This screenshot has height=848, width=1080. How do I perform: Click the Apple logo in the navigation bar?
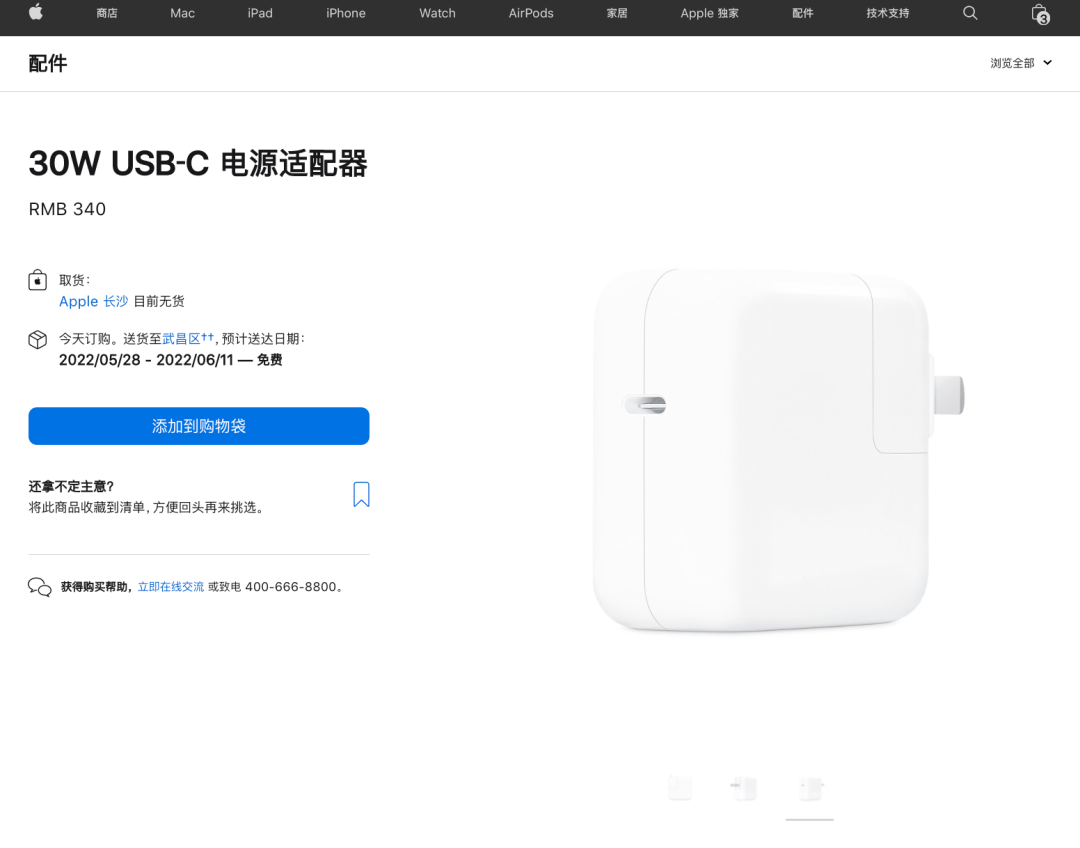36,12
